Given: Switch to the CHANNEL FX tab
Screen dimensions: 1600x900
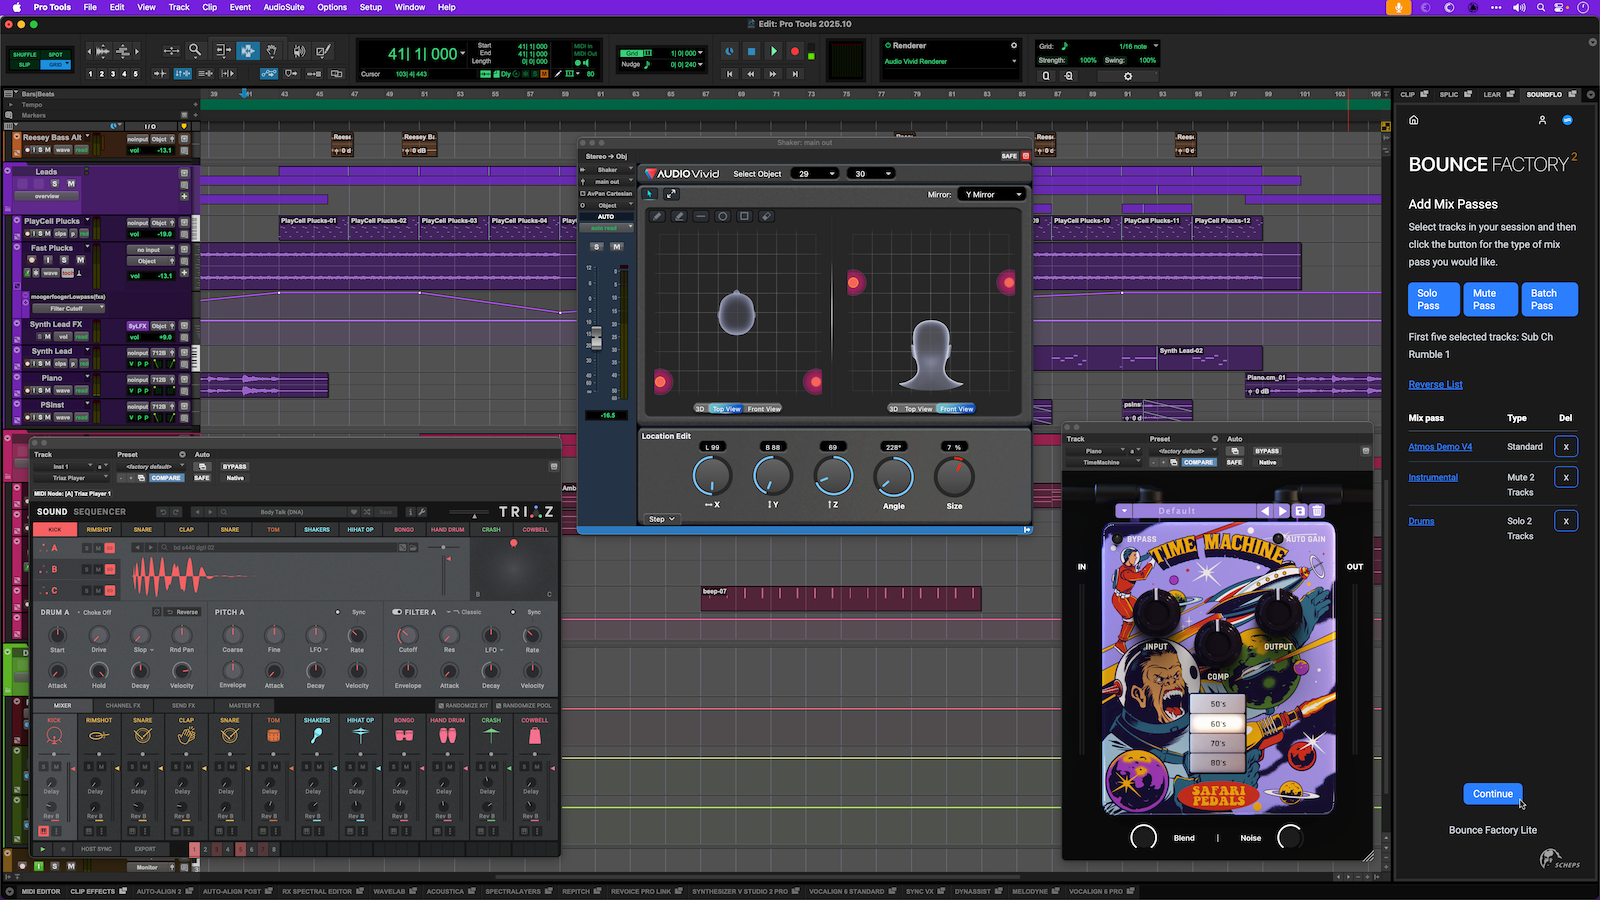Looking at the screenshot, I should [123, 706].
